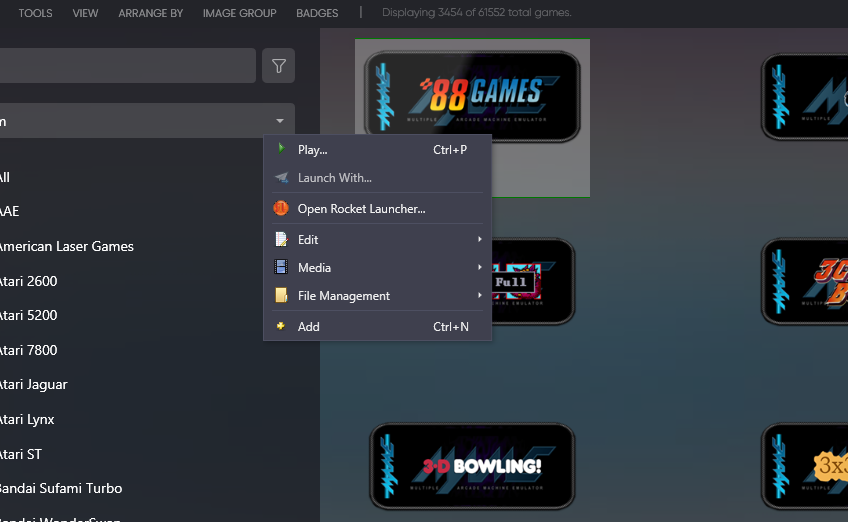Click the Edit notepad icon

point(281,239)
